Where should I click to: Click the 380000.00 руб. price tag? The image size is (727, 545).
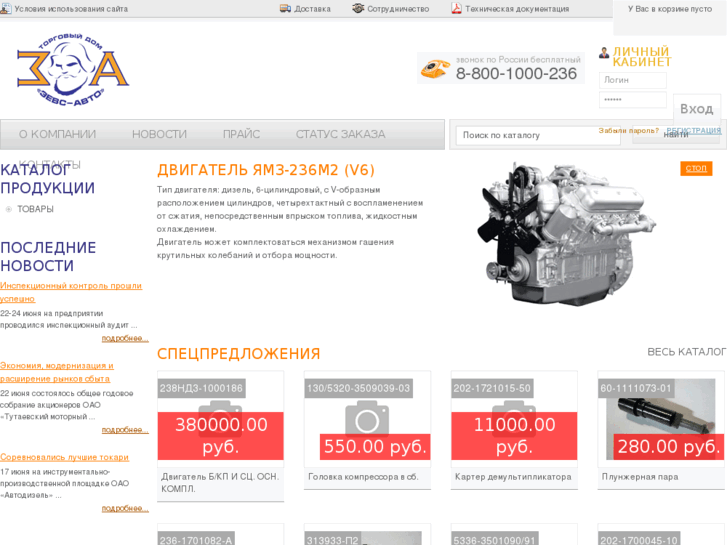coord(221,436)
